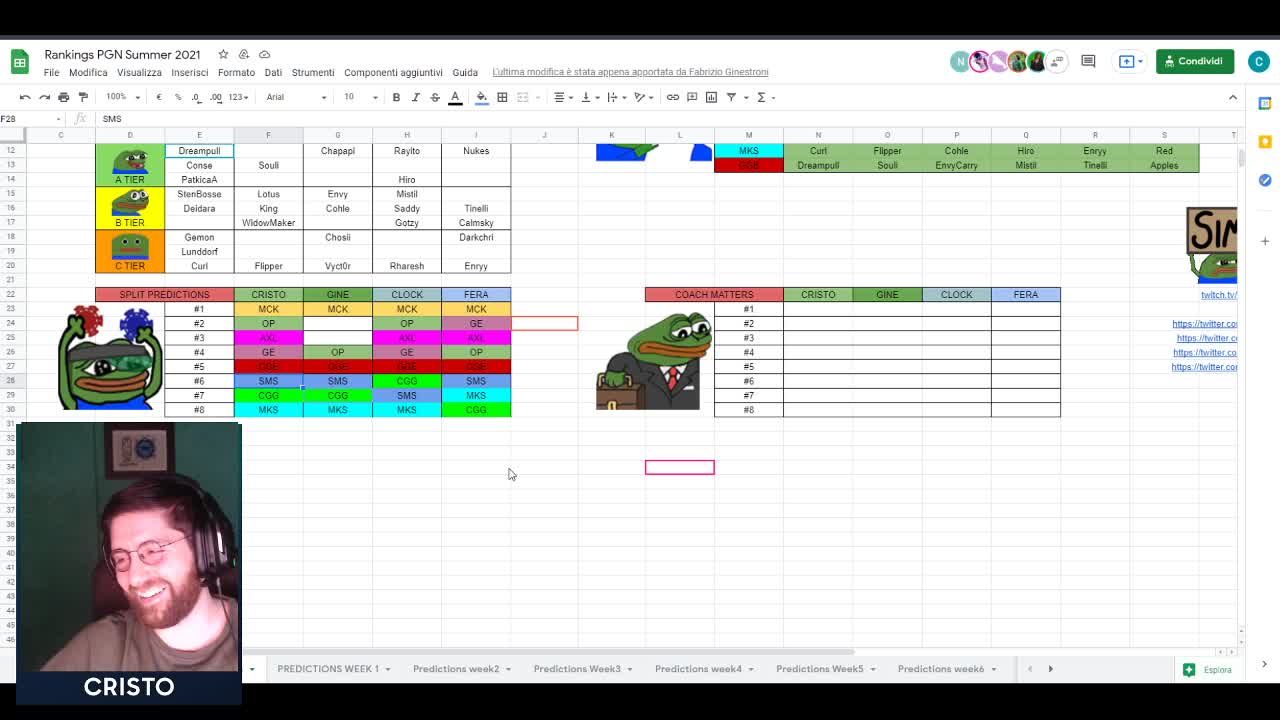Open the twitch.tv link cell
The height and width of the screenshot is (720, 1280).
(x=1219, y=295)
